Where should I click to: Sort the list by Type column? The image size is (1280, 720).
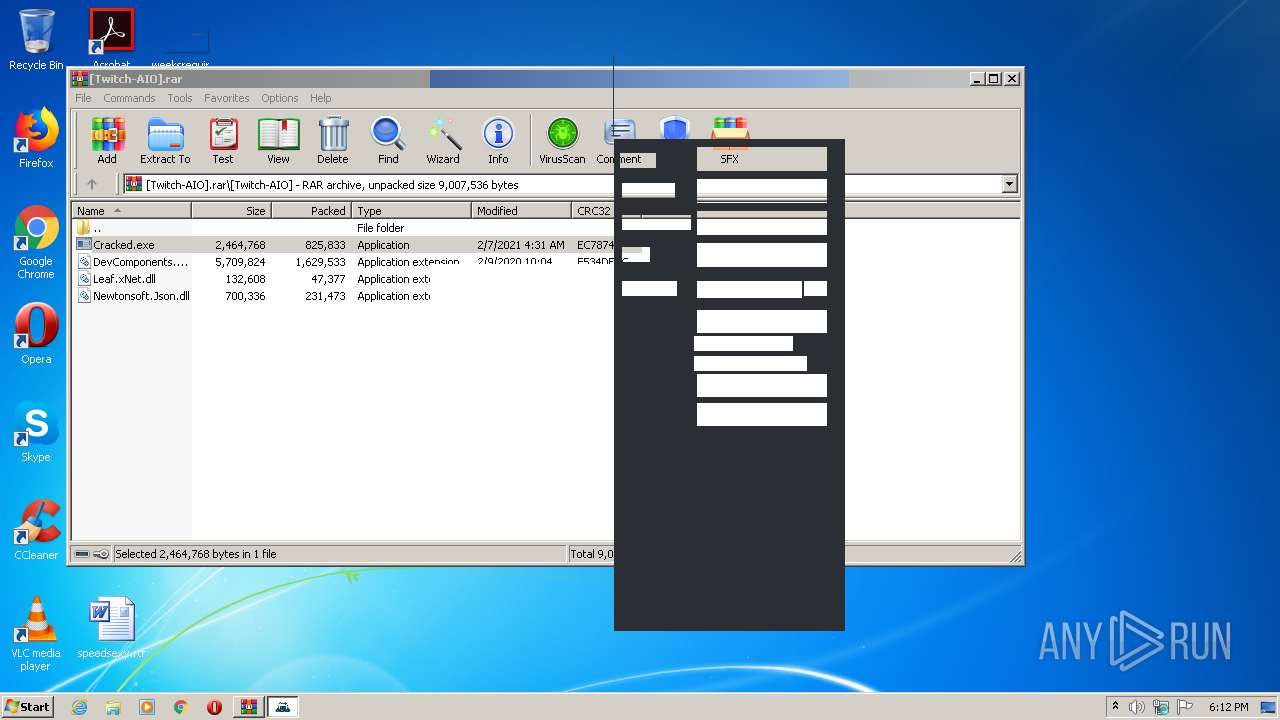[x=412, y=211]
